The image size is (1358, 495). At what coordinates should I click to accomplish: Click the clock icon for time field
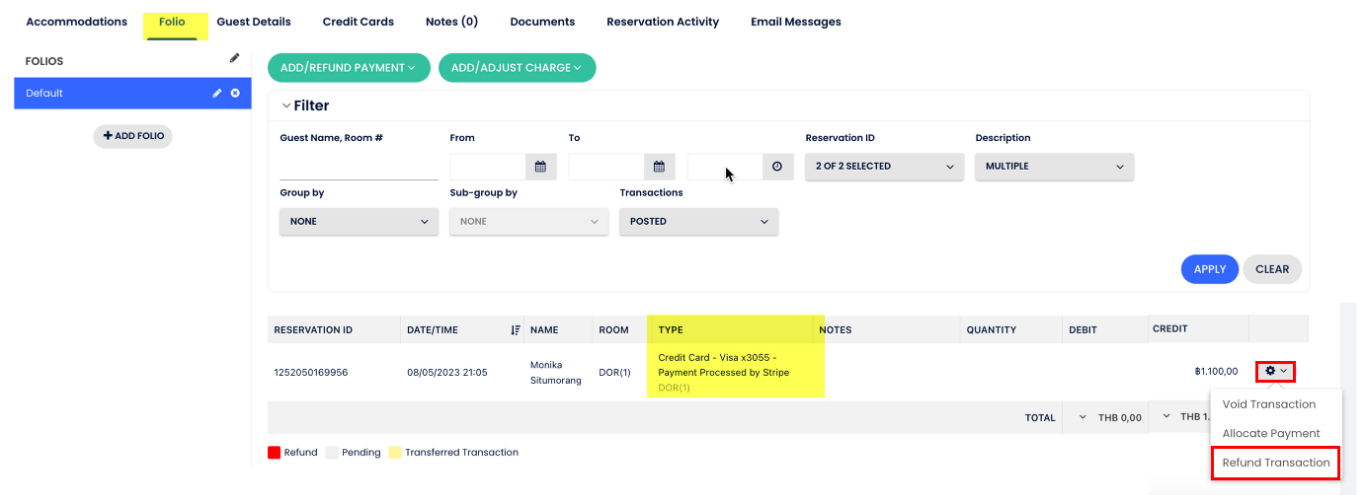tap(777, 167)
